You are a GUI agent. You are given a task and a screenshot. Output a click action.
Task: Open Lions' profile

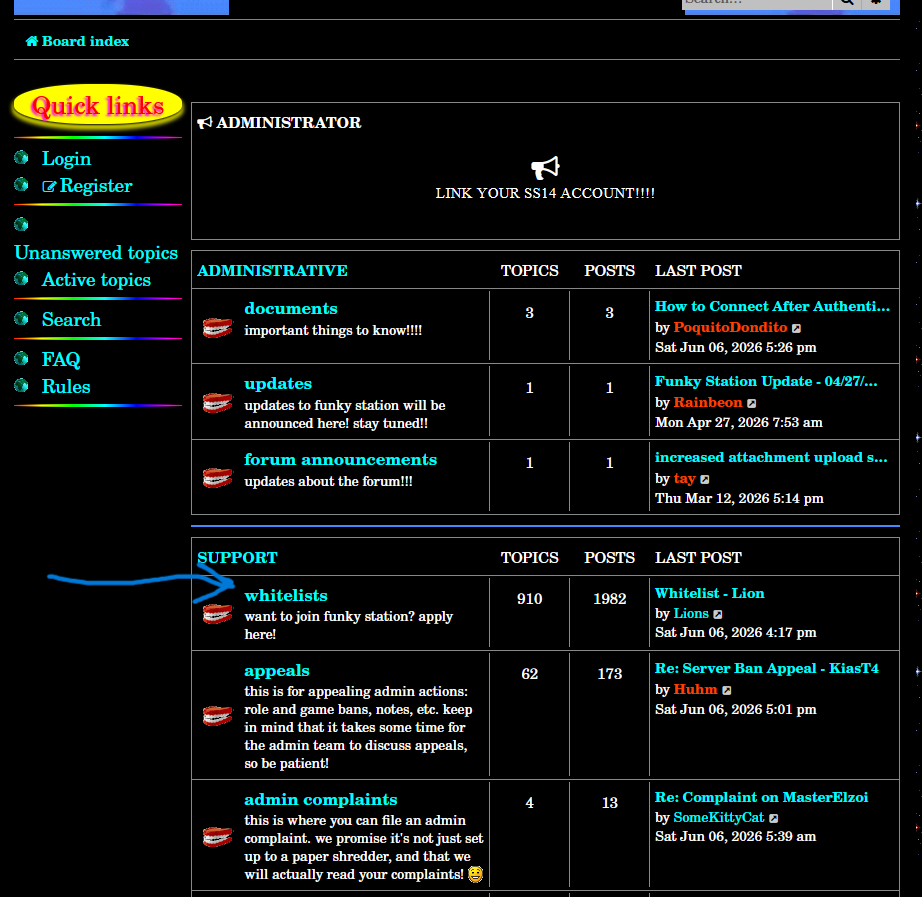click(691, 613)
